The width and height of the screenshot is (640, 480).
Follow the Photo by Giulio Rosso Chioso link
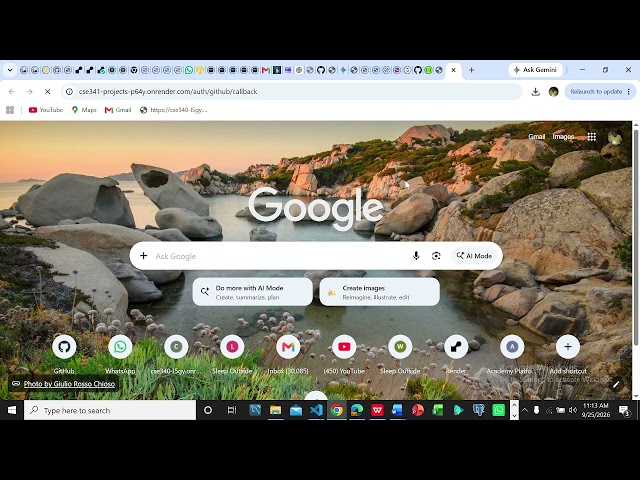pos(69,384)
